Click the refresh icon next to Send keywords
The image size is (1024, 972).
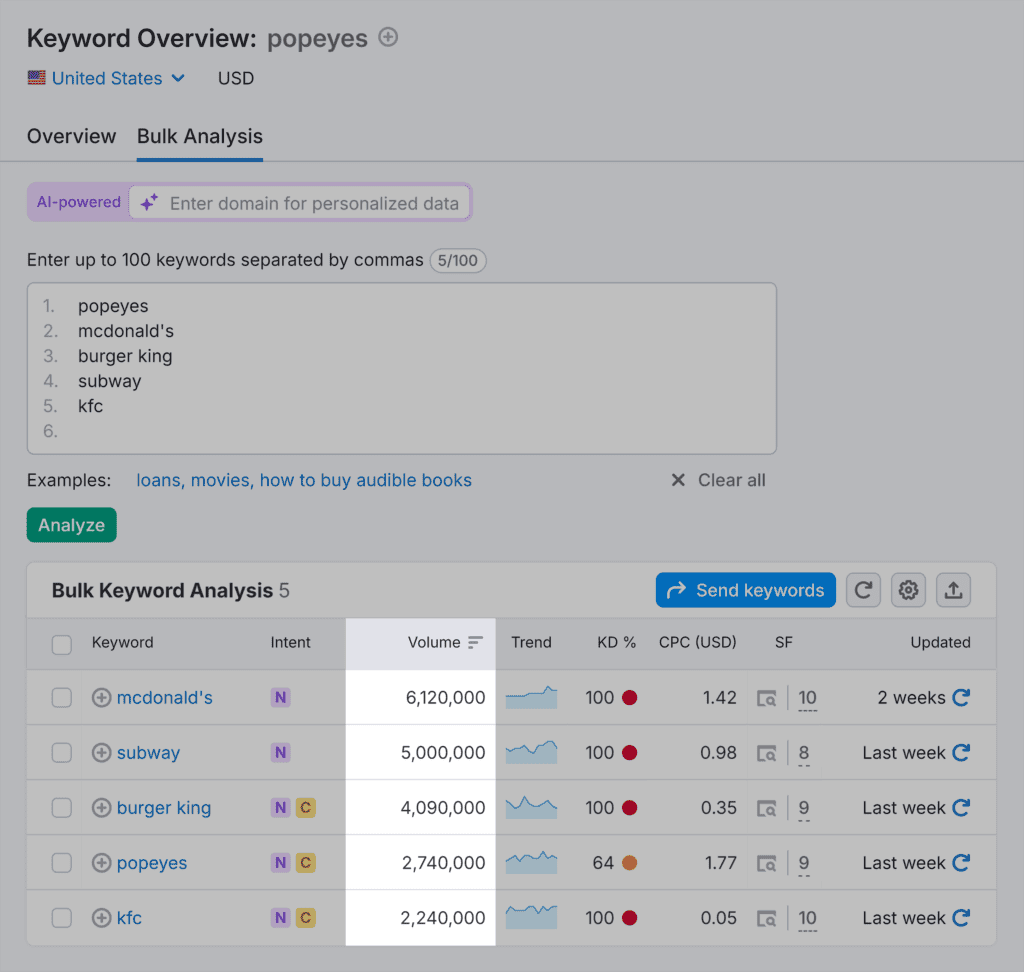pyautogui.click(x=863, y=590)
